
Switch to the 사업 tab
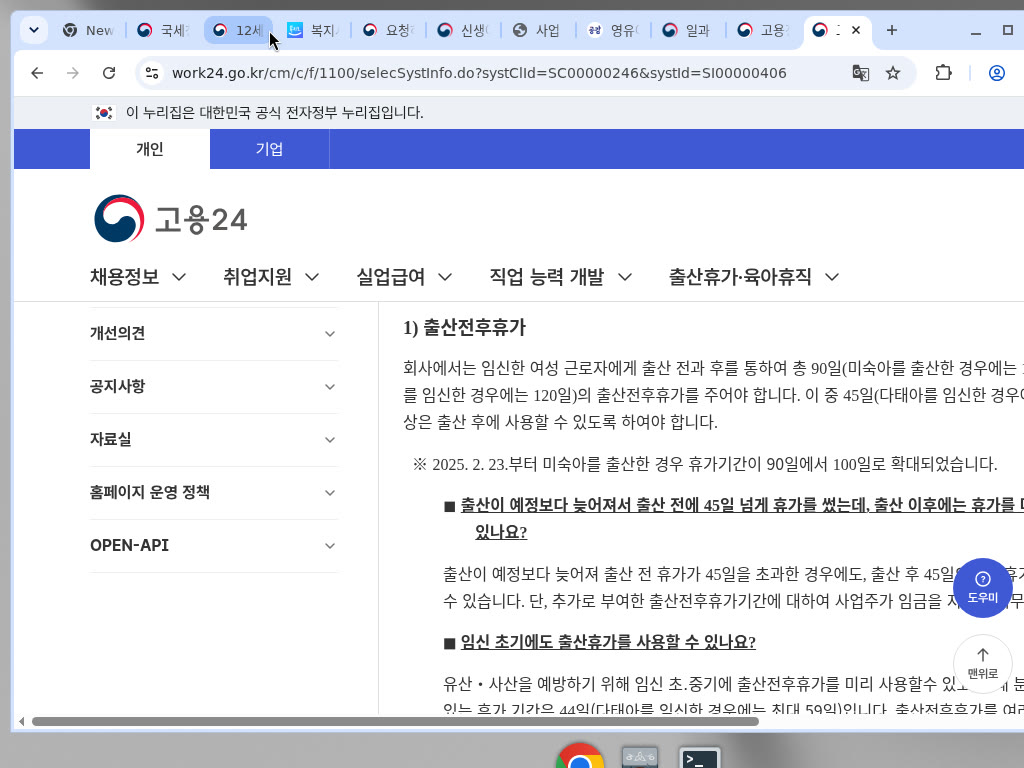pos(539,31)
